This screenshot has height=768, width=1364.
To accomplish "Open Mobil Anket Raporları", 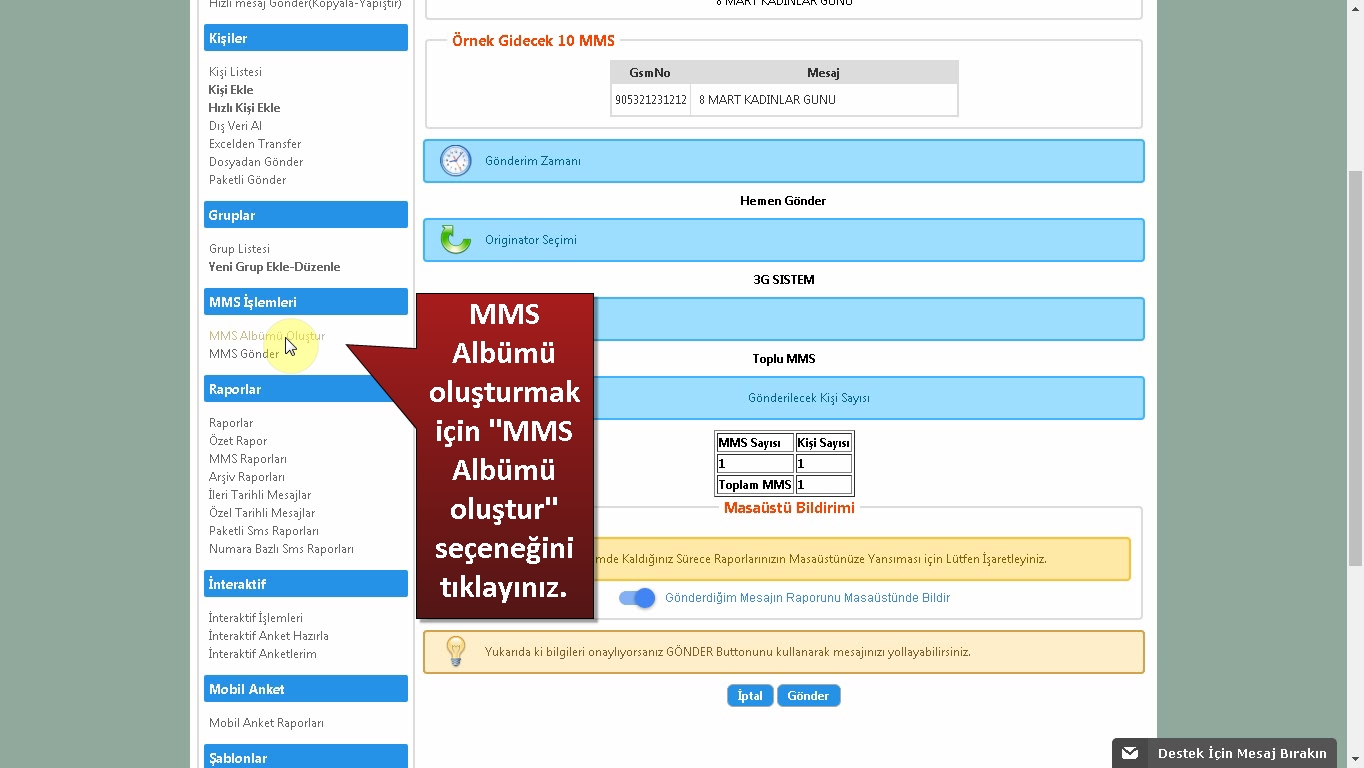I will pos(266,723).
